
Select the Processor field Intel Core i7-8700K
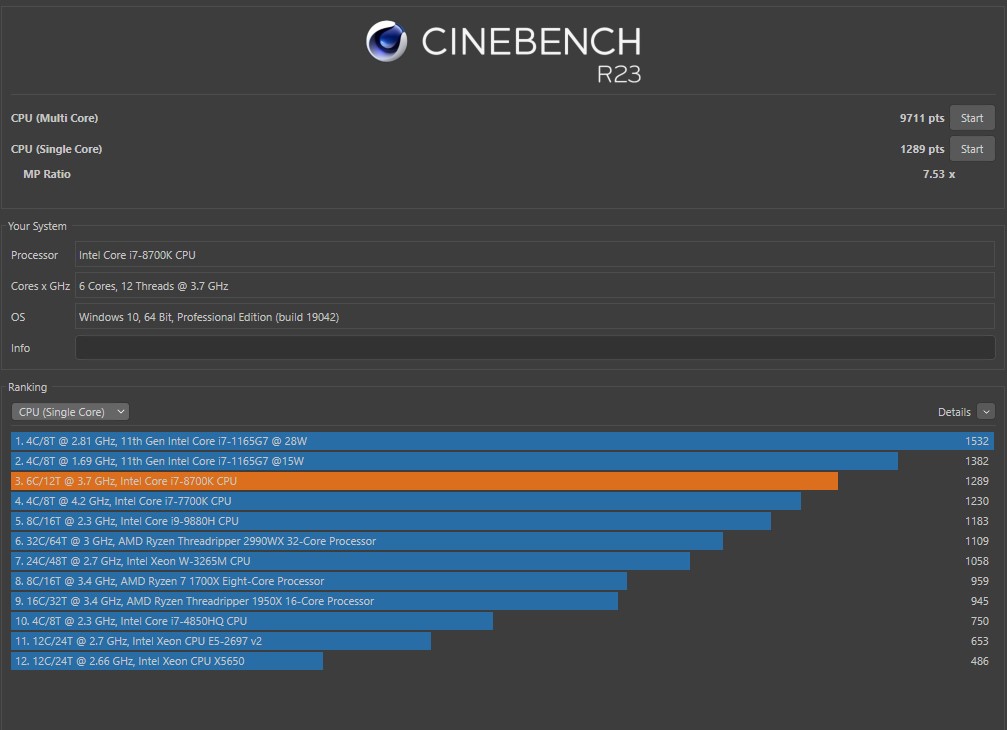click(x=535, y=255)
